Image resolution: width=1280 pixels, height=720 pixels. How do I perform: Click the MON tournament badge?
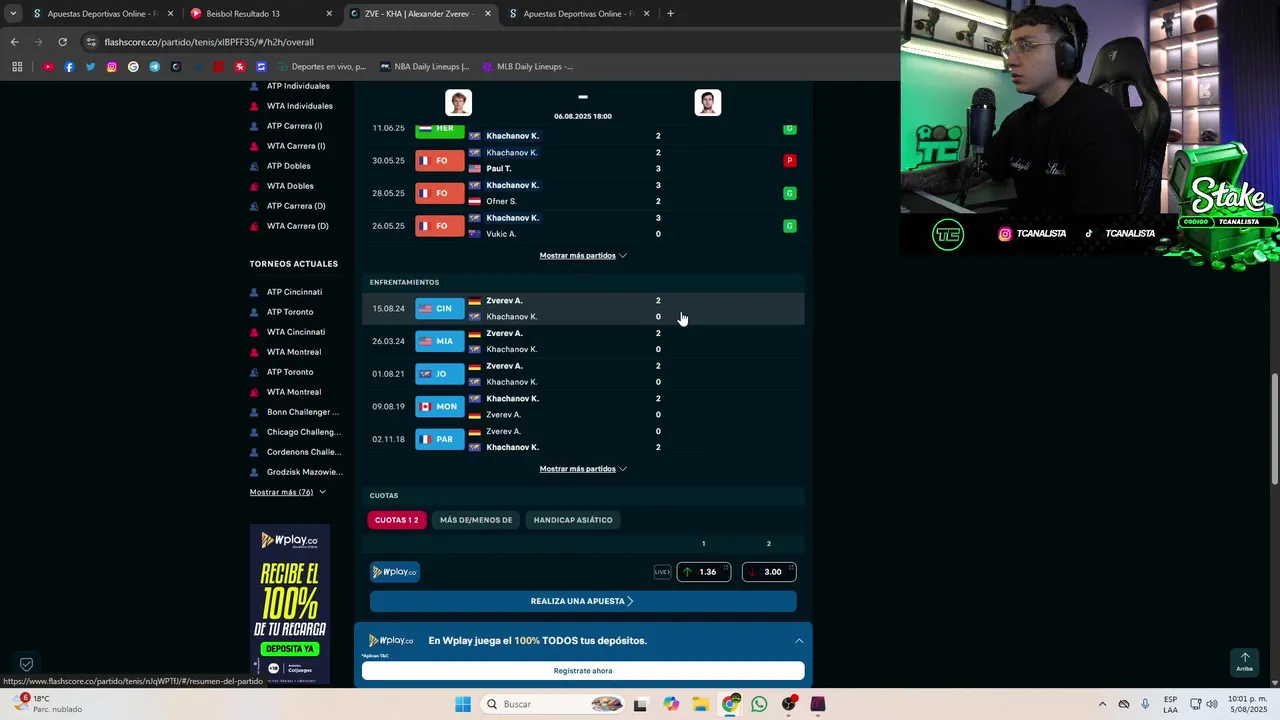pos(440,407)
